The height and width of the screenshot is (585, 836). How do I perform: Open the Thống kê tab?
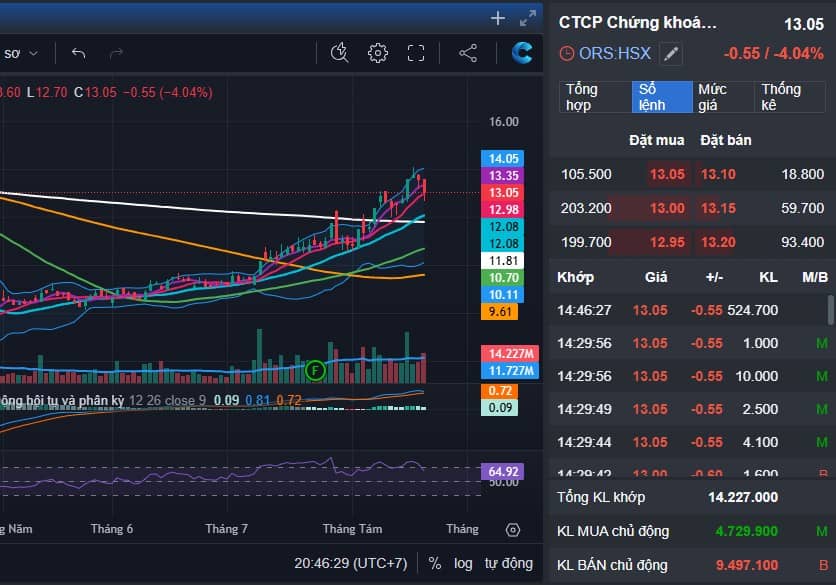[x=788, y=95]
